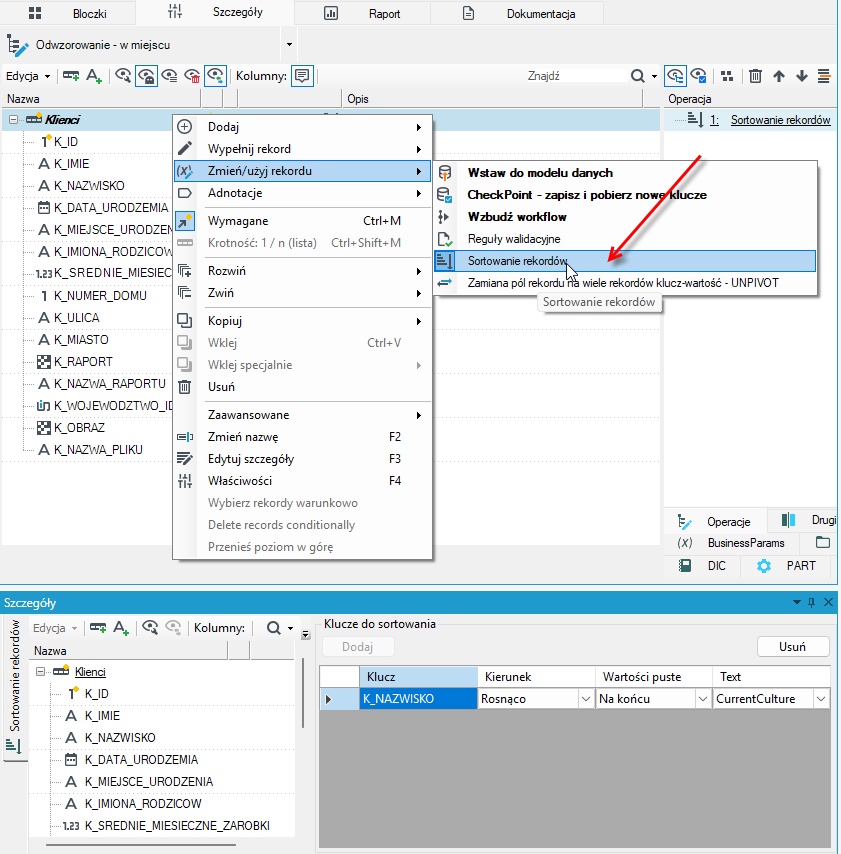841x854 pixels.
Task: Click add-record icon in the top toolbar
Action: 71,76
